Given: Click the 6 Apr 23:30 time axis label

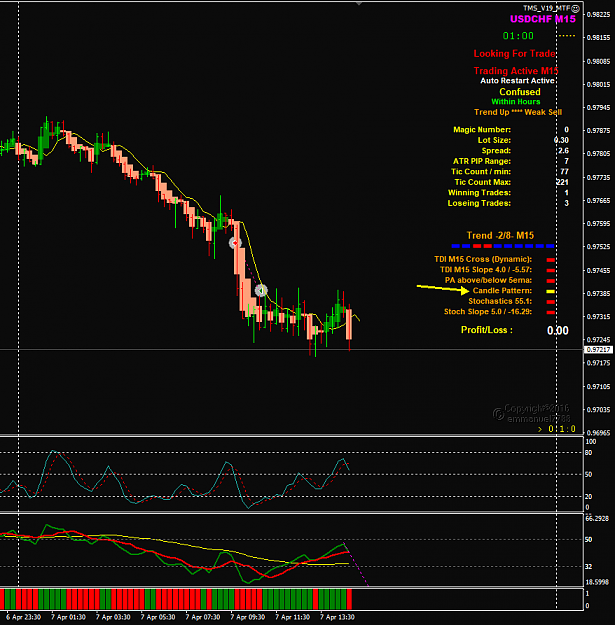Looking at the screenshot, I should tap(23, 617).
